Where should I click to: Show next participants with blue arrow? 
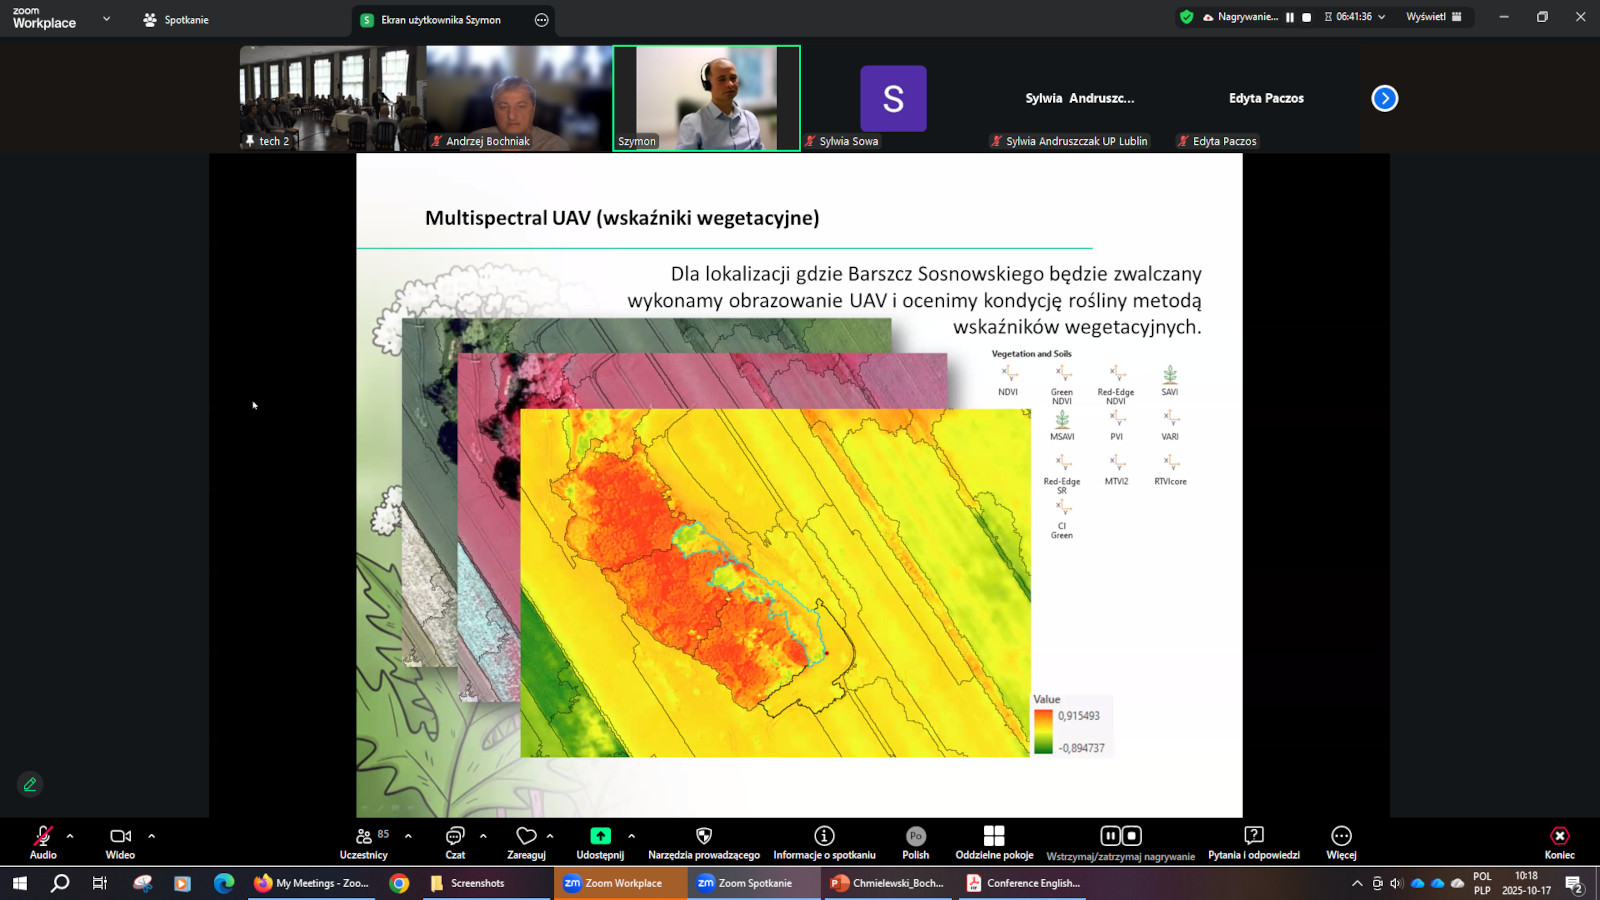coord(1384,98)
